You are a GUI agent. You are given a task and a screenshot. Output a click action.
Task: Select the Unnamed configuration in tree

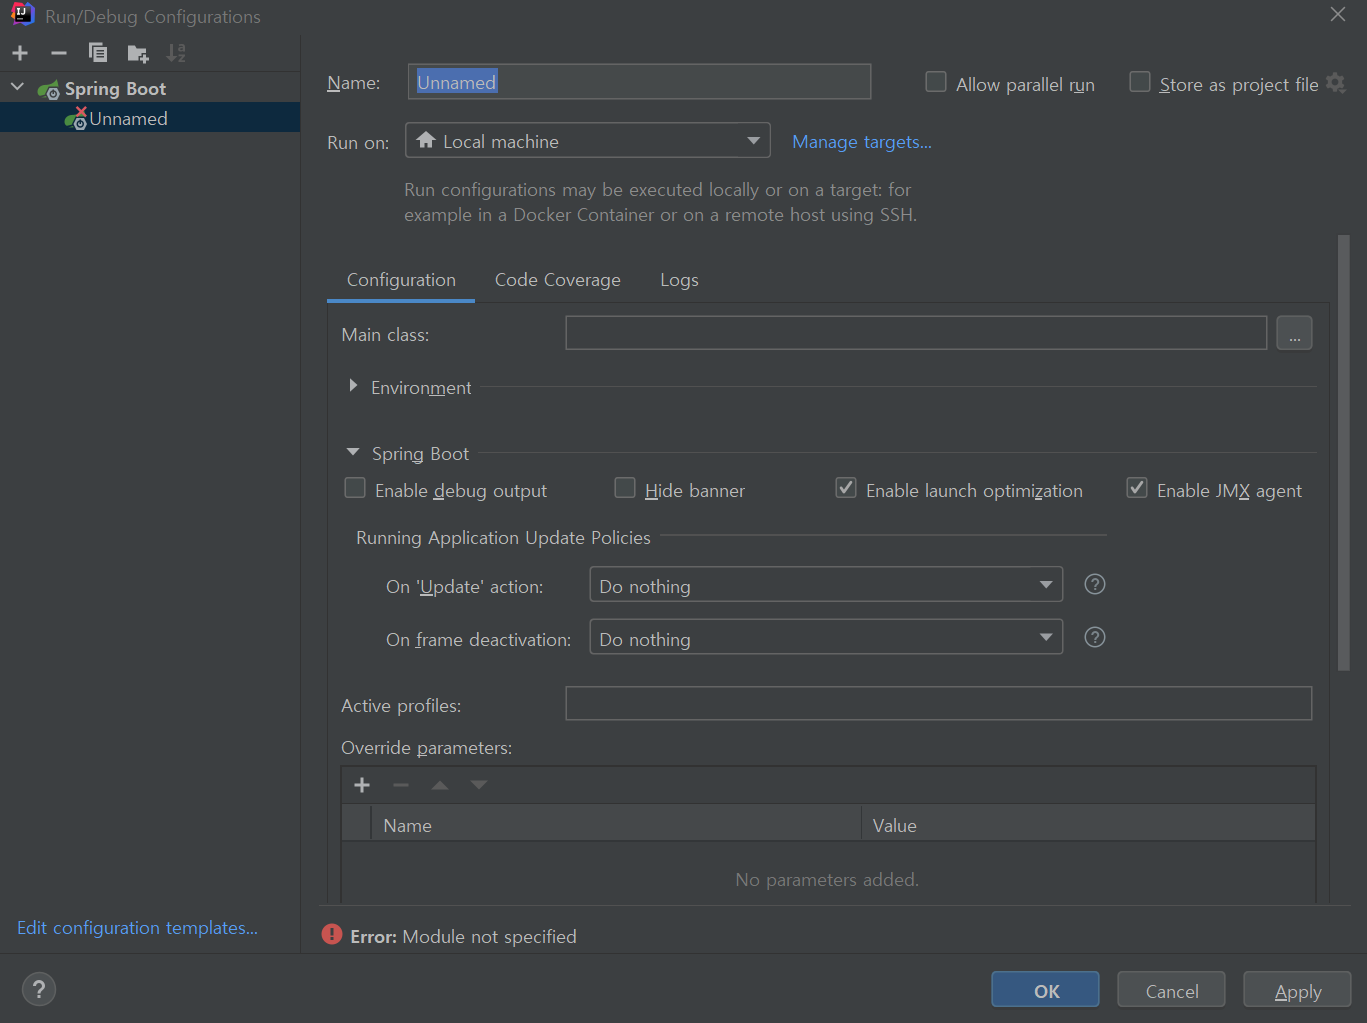(x=150, y=118)
